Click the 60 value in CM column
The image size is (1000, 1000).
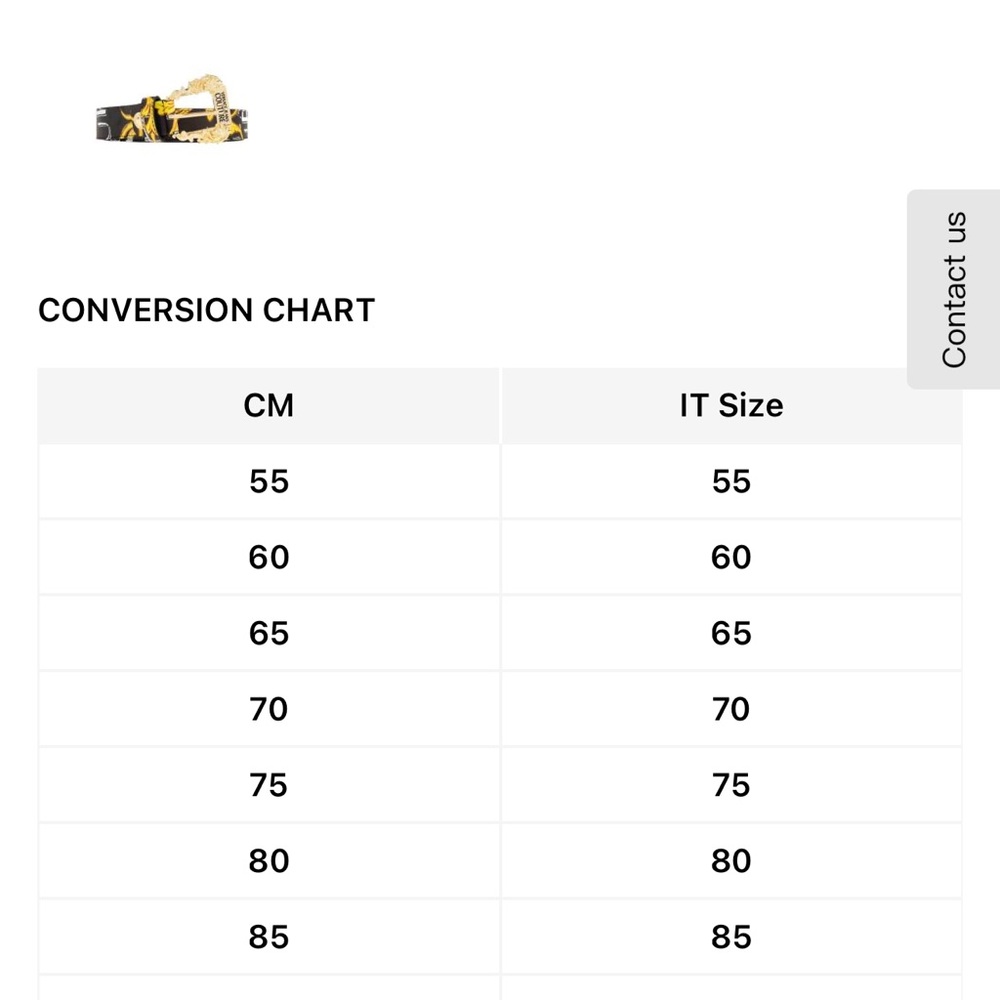point(268,557)
